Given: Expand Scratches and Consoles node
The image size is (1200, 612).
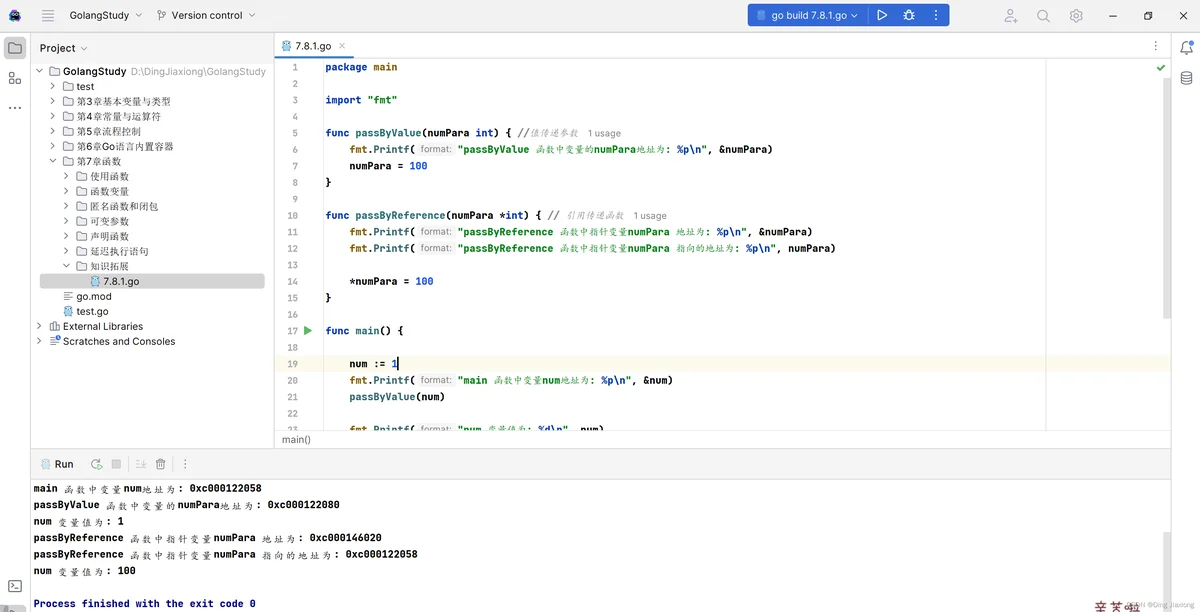Looking at the screenshot, I should 40,341.
